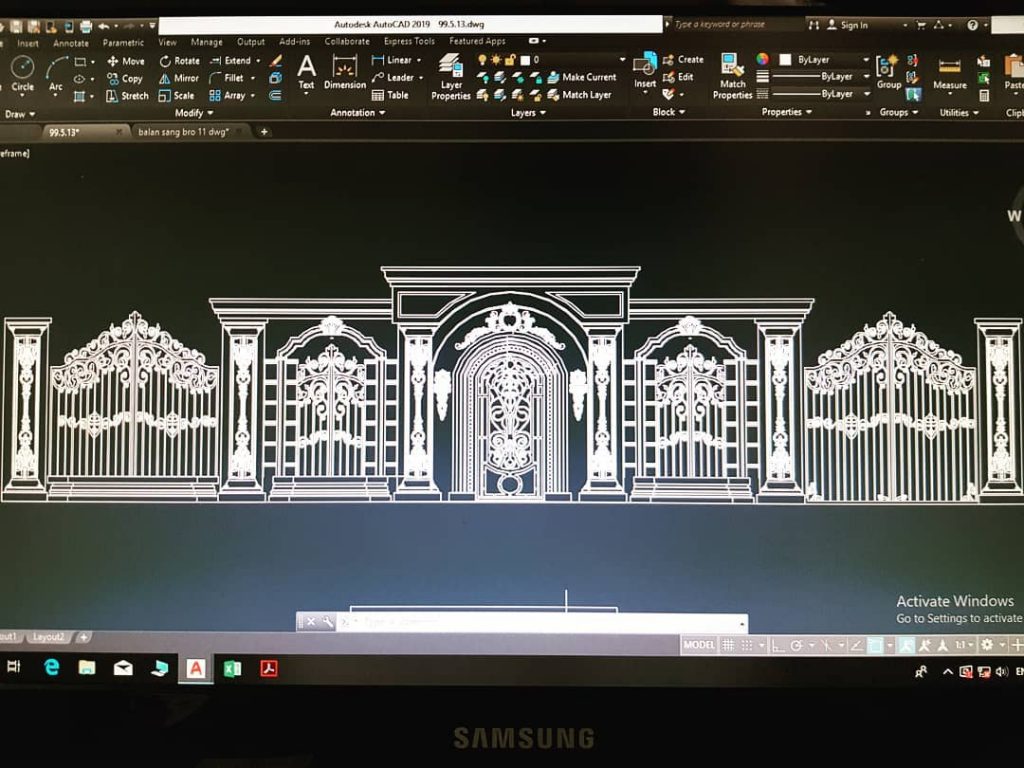Open the Quick Calculator icon
Viewport: 1024px width, 768px height.
984,95
